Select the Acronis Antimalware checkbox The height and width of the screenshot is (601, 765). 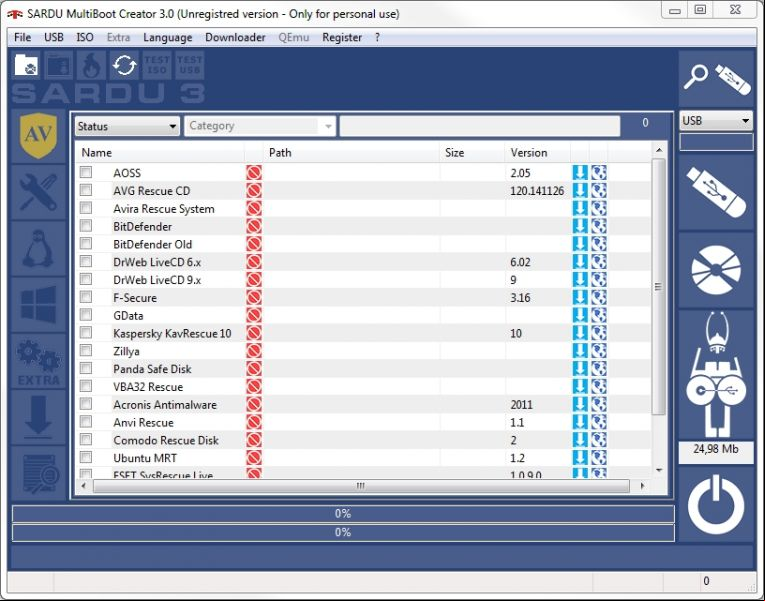point(86,404)
